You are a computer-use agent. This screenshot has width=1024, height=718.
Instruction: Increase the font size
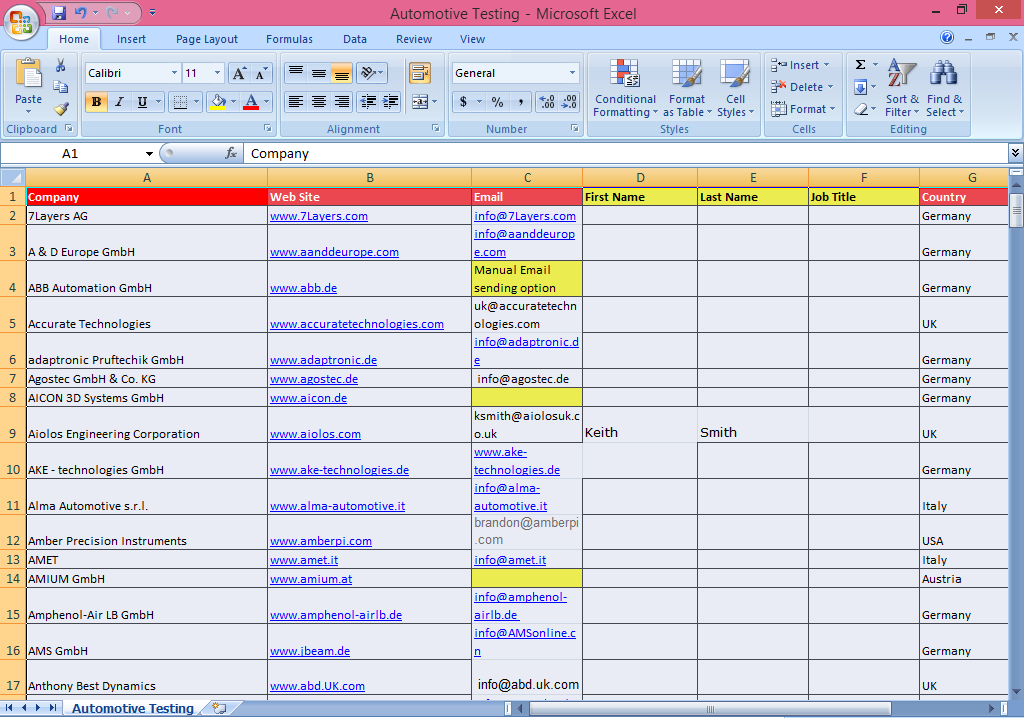tap(239, 73)
